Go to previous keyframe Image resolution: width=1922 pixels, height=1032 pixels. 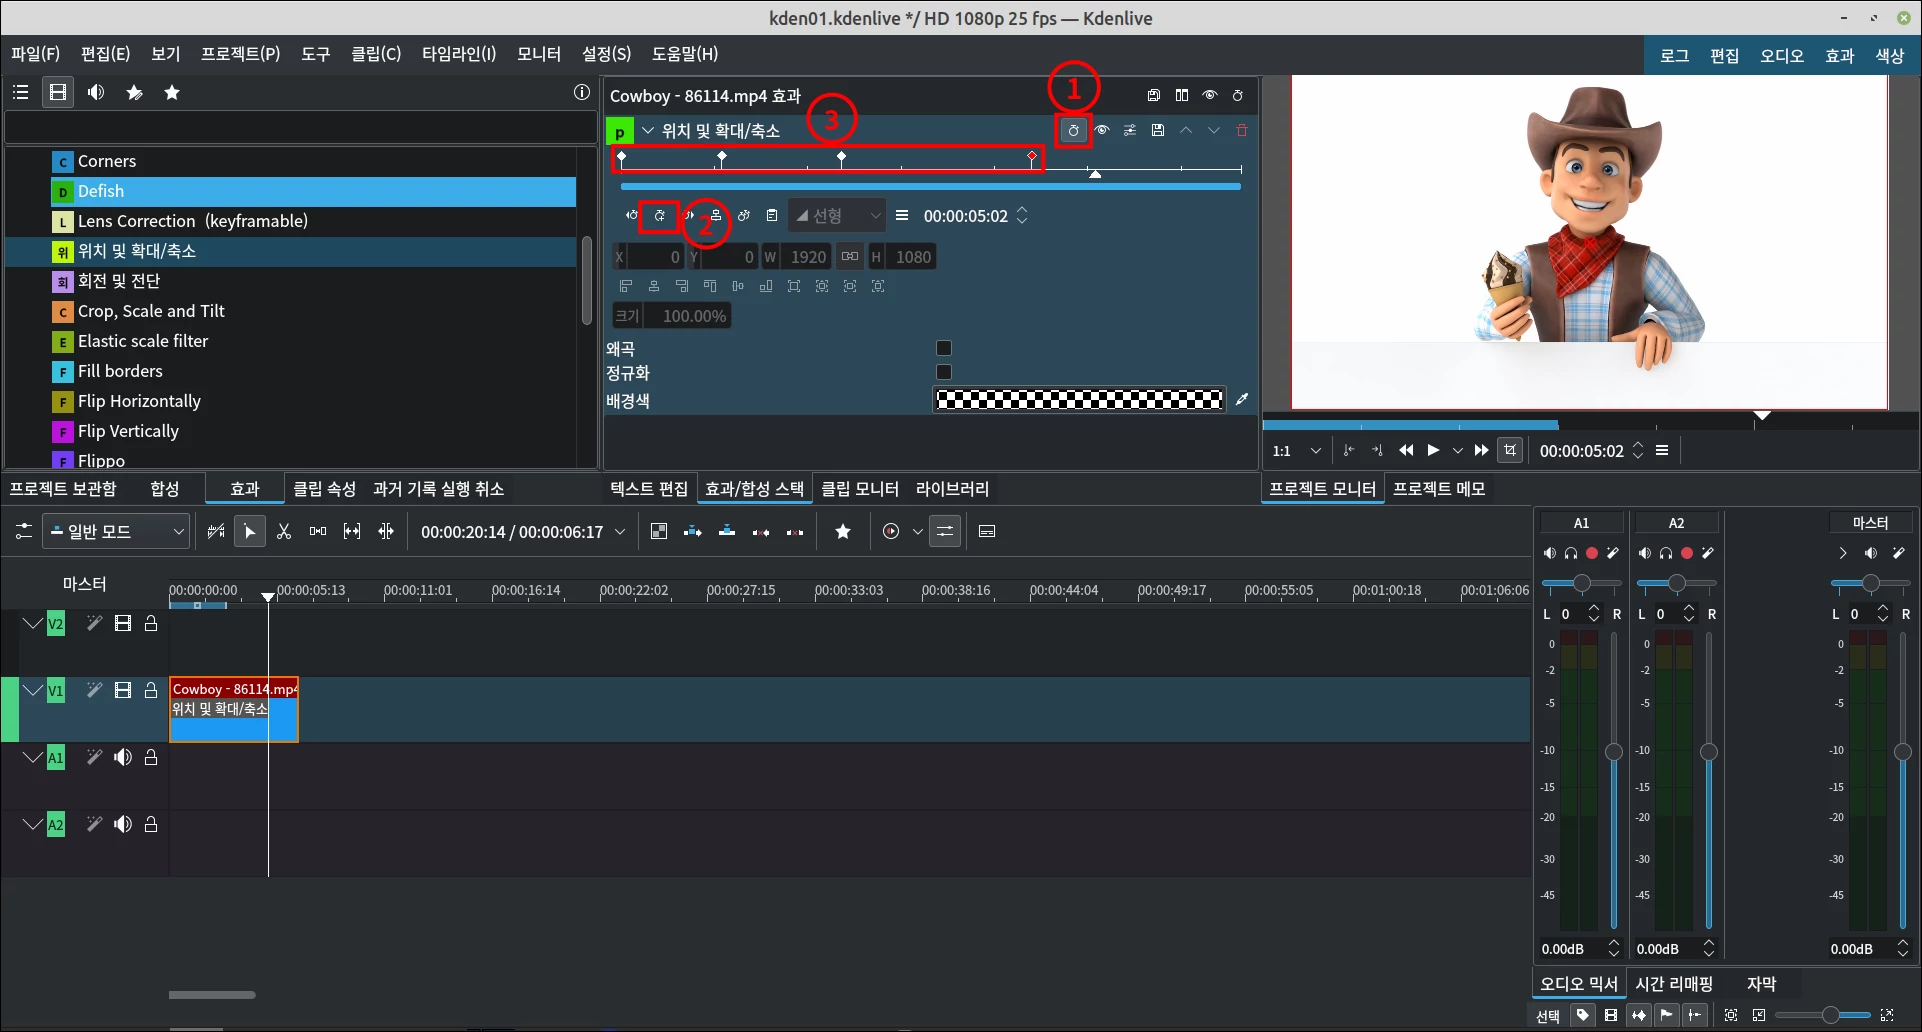click(x=632, y=216)
